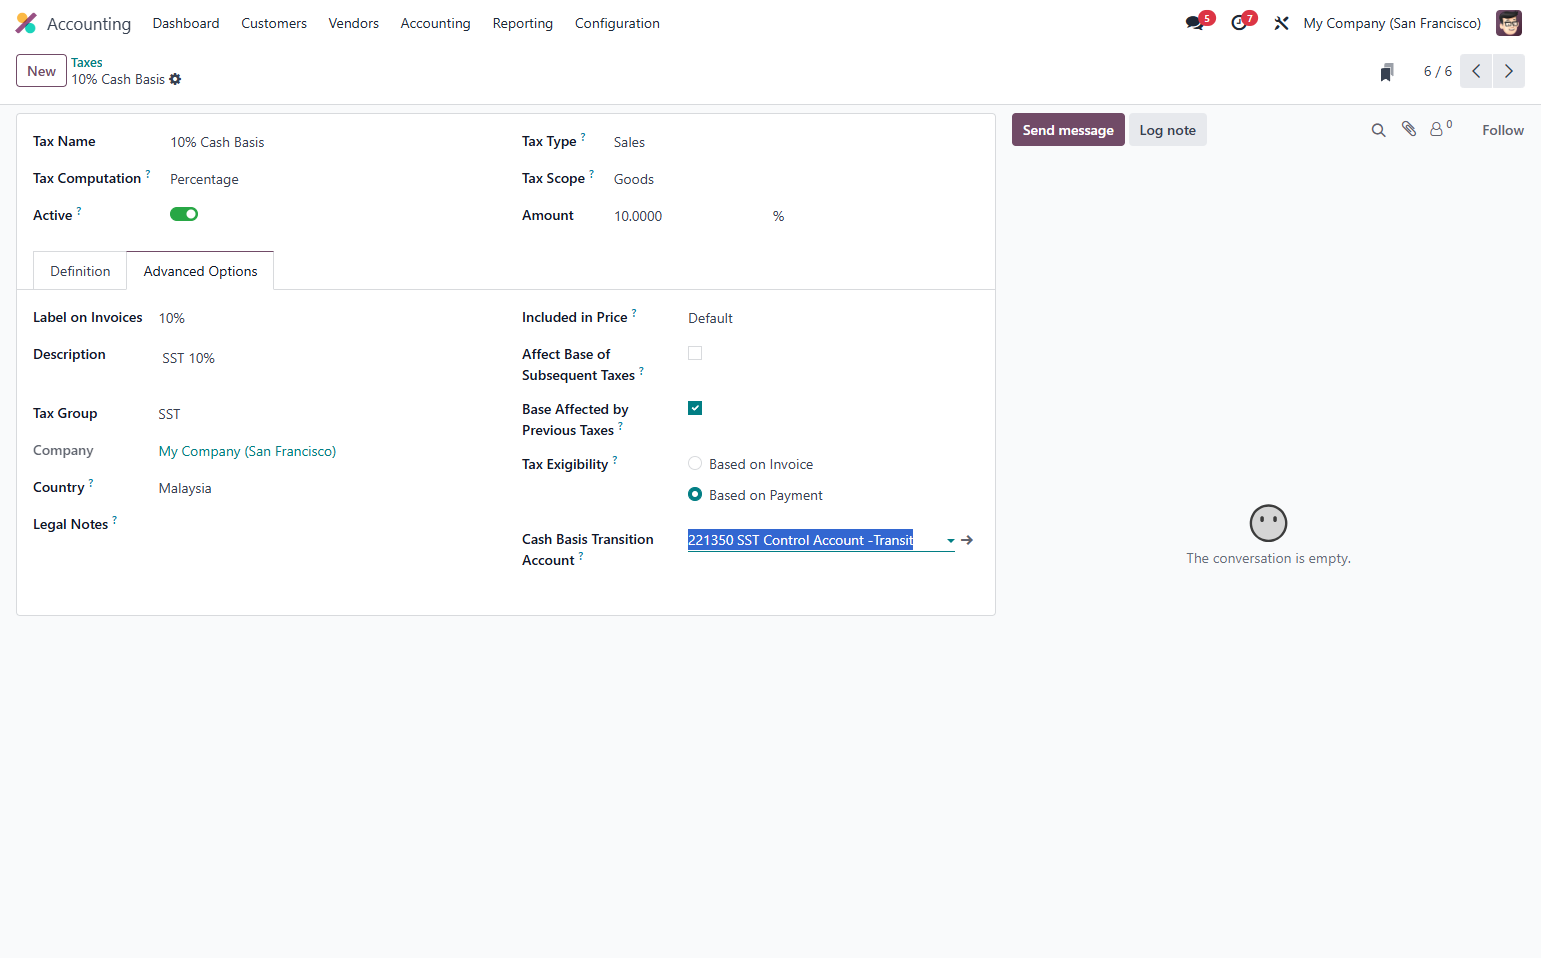Select the Based on Payment radio option

695,494
